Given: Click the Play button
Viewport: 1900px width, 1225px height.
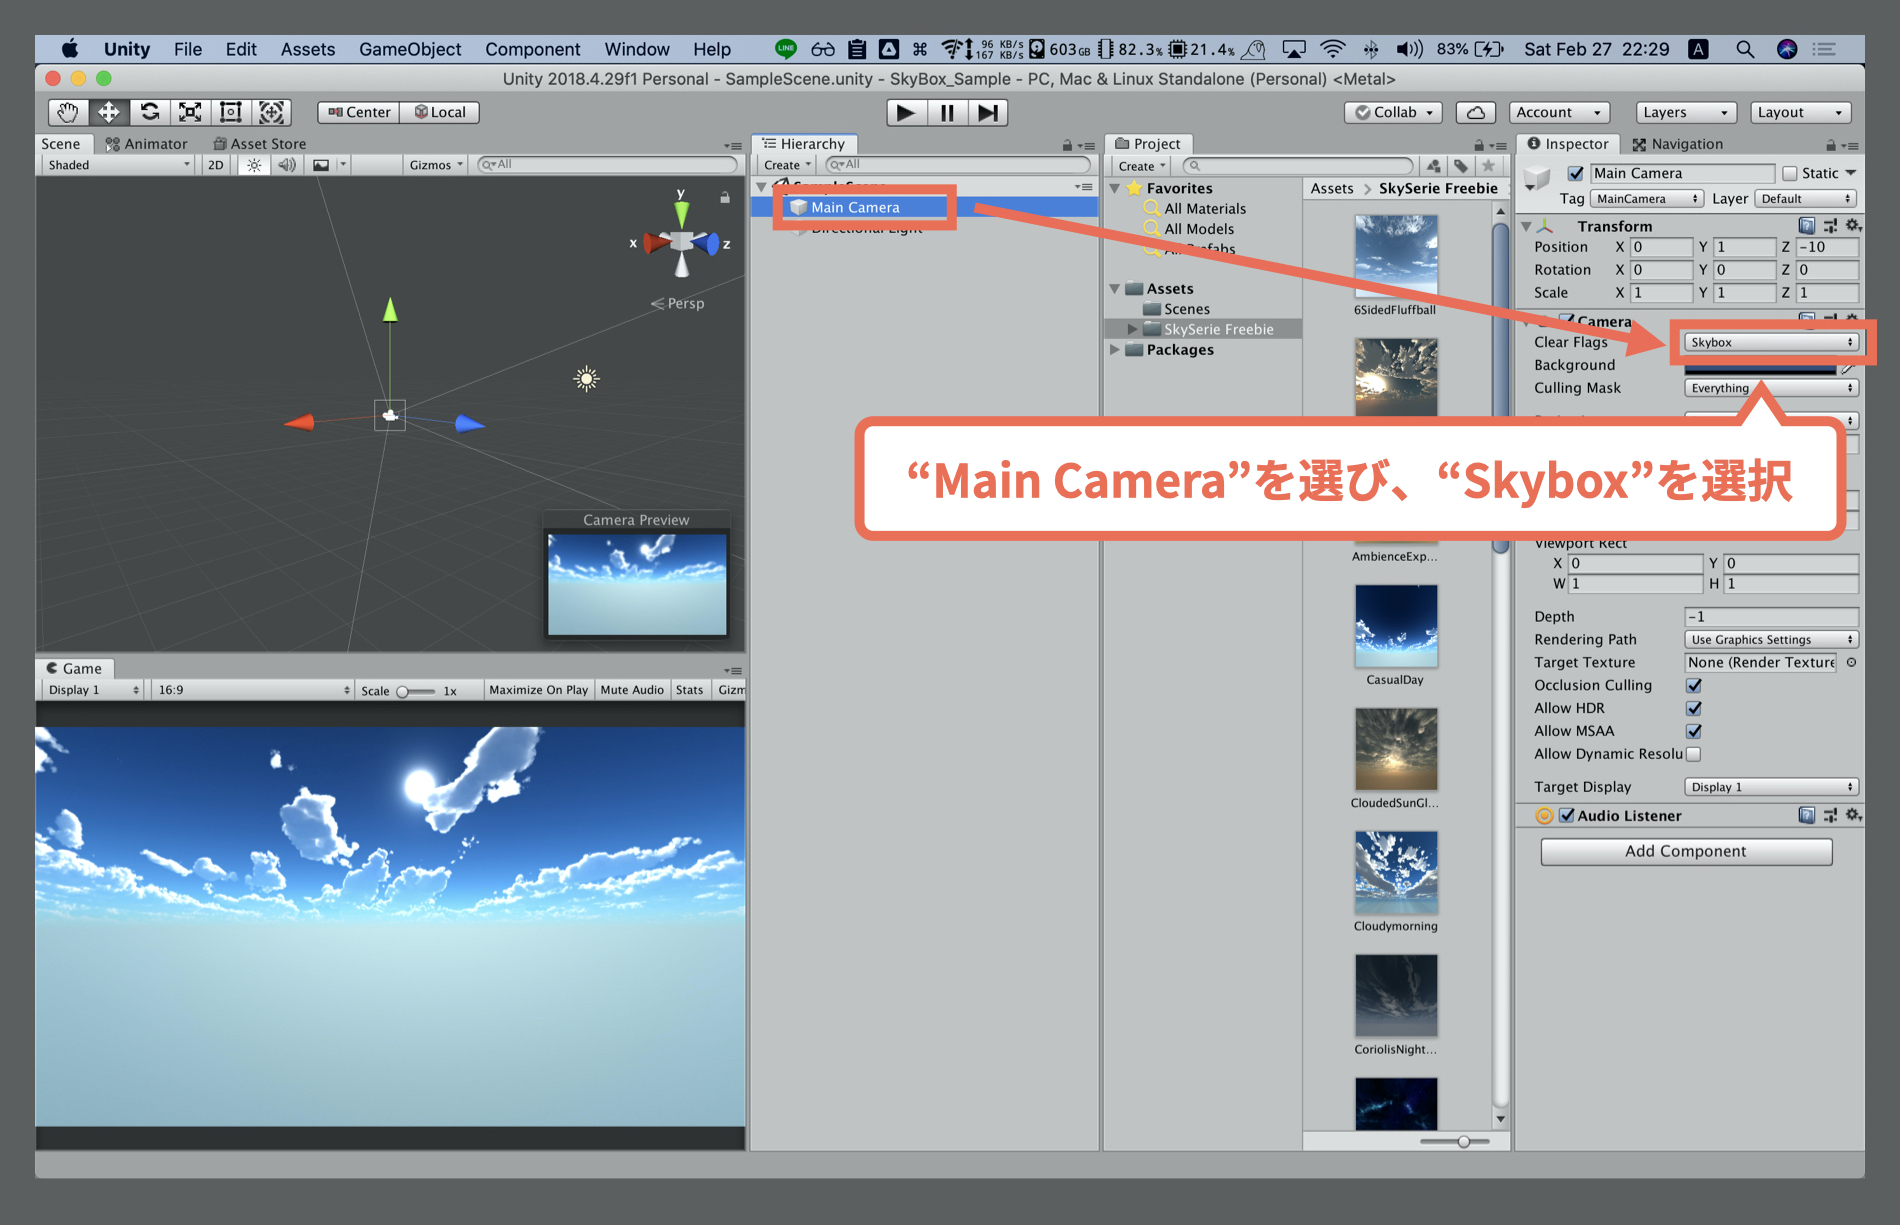Looking at the screenshot, I should tap(906, 113).
